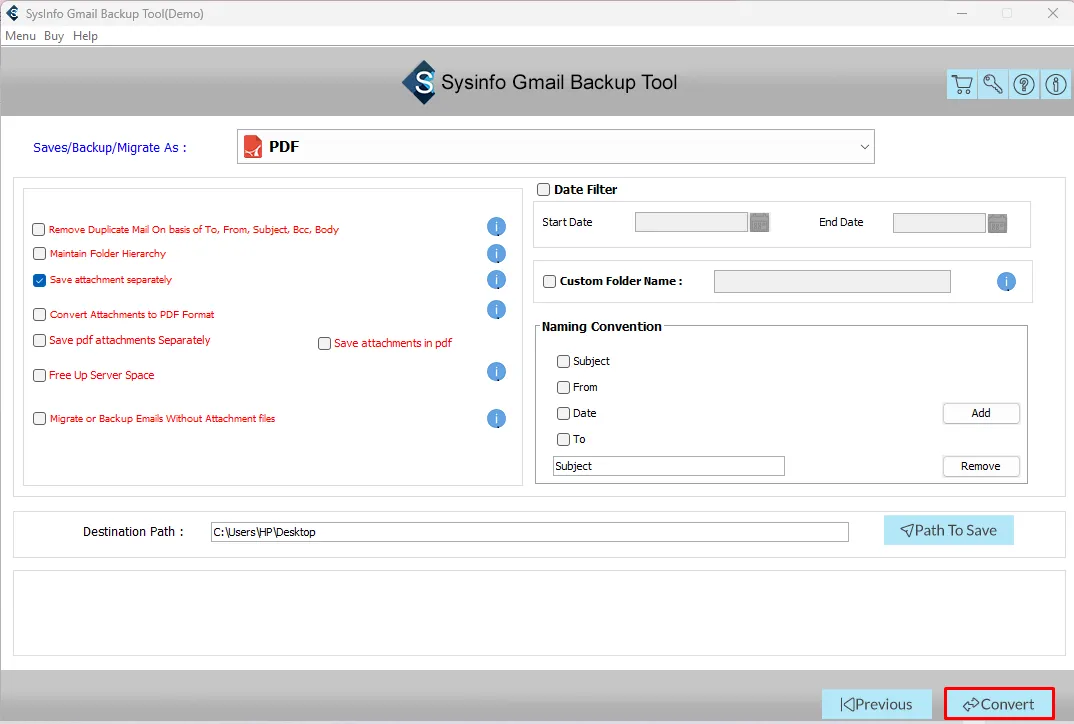Enable Maintain Folder Hierarchy checkbox
Viewport: 1074px width, 724px height.
coord(40,254)
